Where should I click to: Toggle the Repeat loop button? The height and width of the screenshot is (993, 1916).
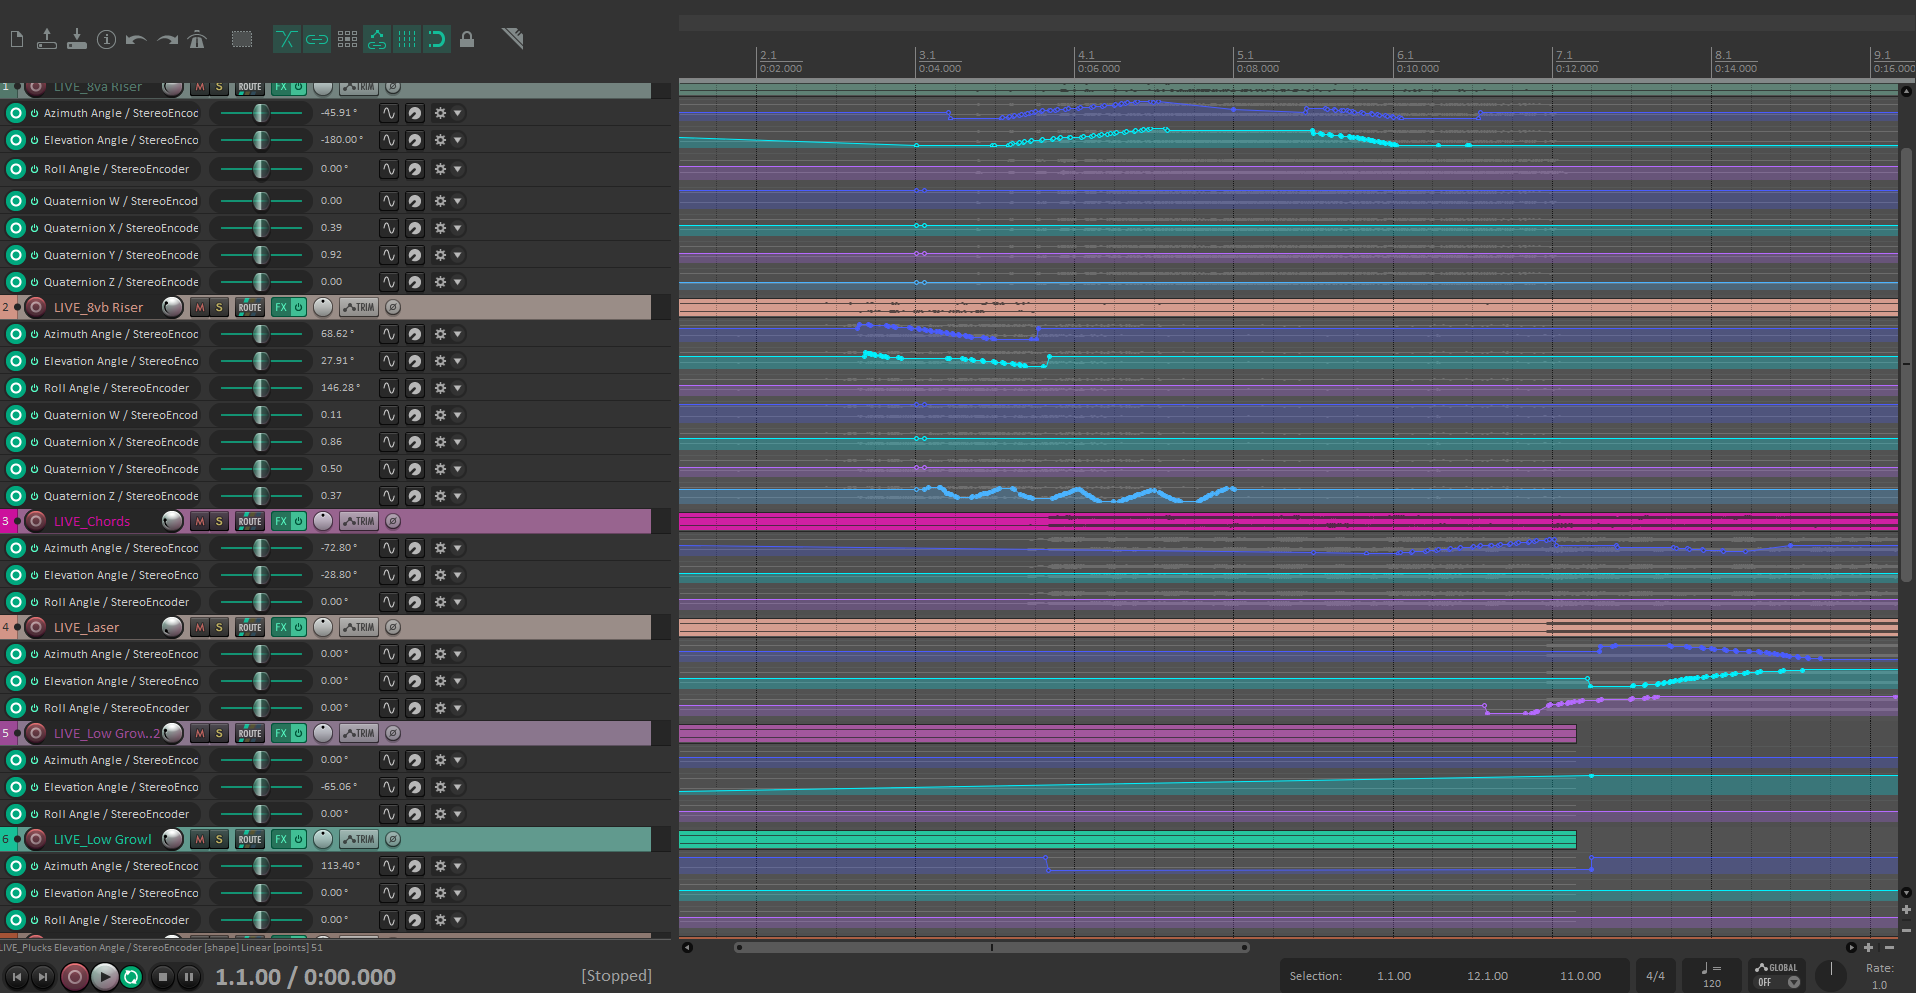tap(131, 976)
